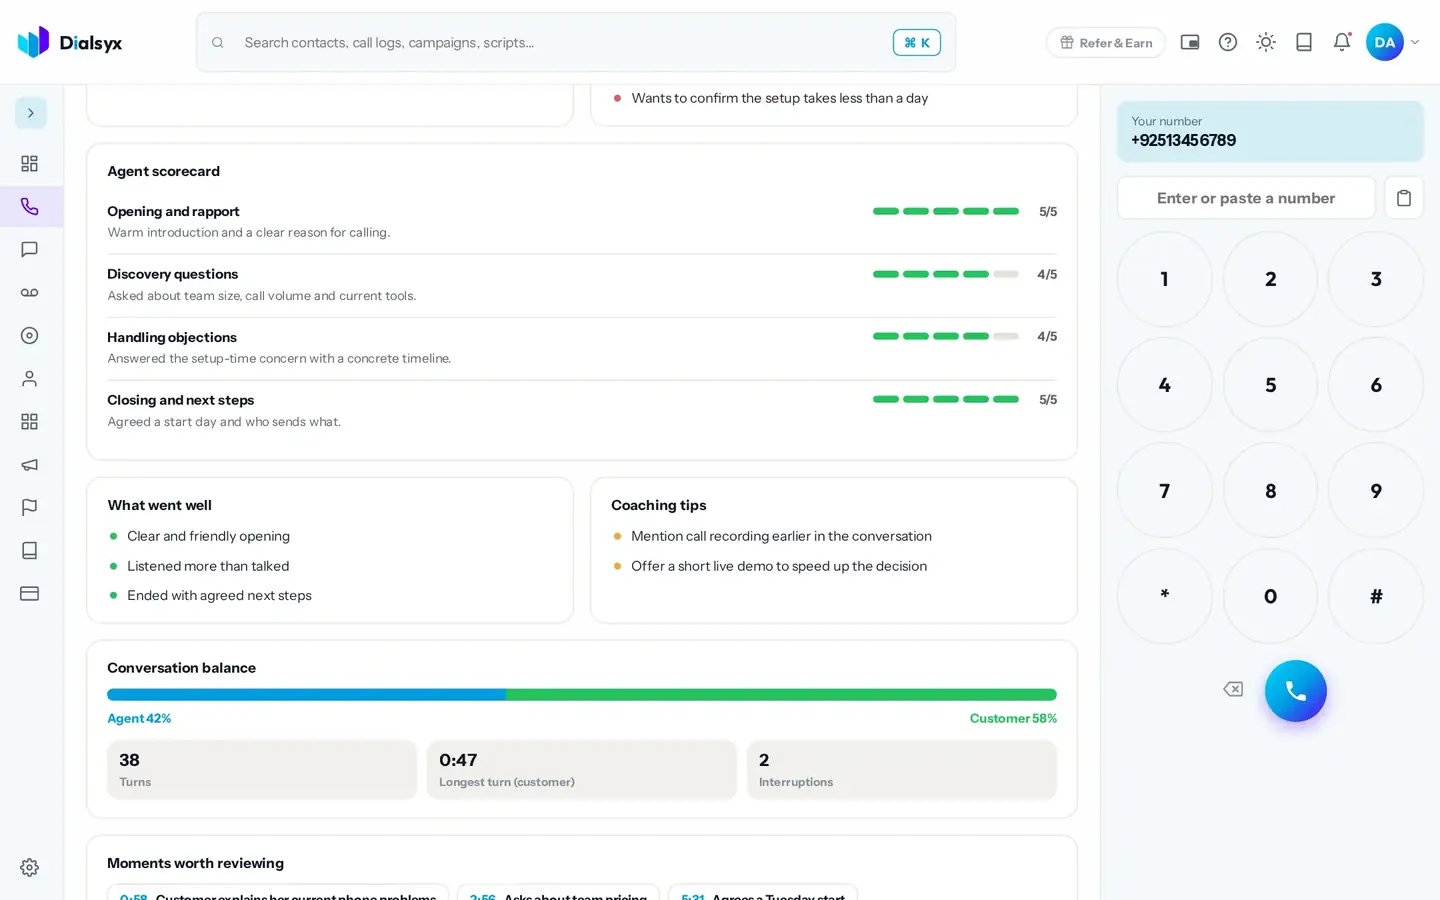Open the billing card sidebar icon
This screenshot has width=1440, height=900.
30,594
